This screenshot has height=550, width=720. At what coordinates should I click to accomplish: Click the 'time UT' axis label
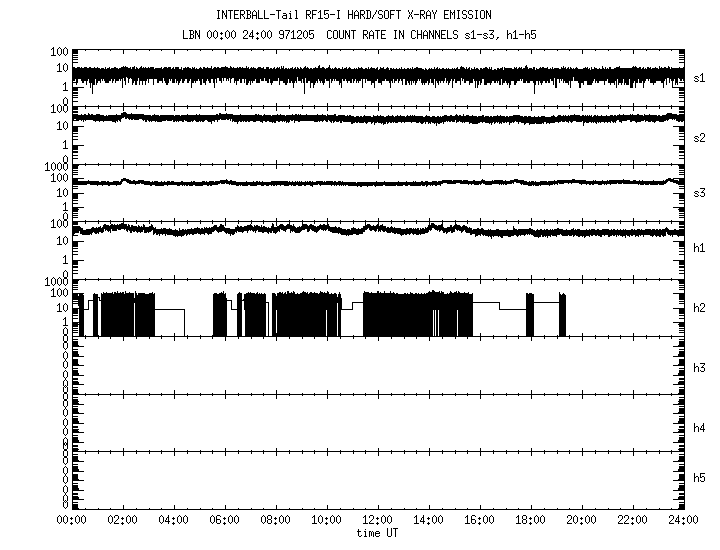[x=377, y=533]
